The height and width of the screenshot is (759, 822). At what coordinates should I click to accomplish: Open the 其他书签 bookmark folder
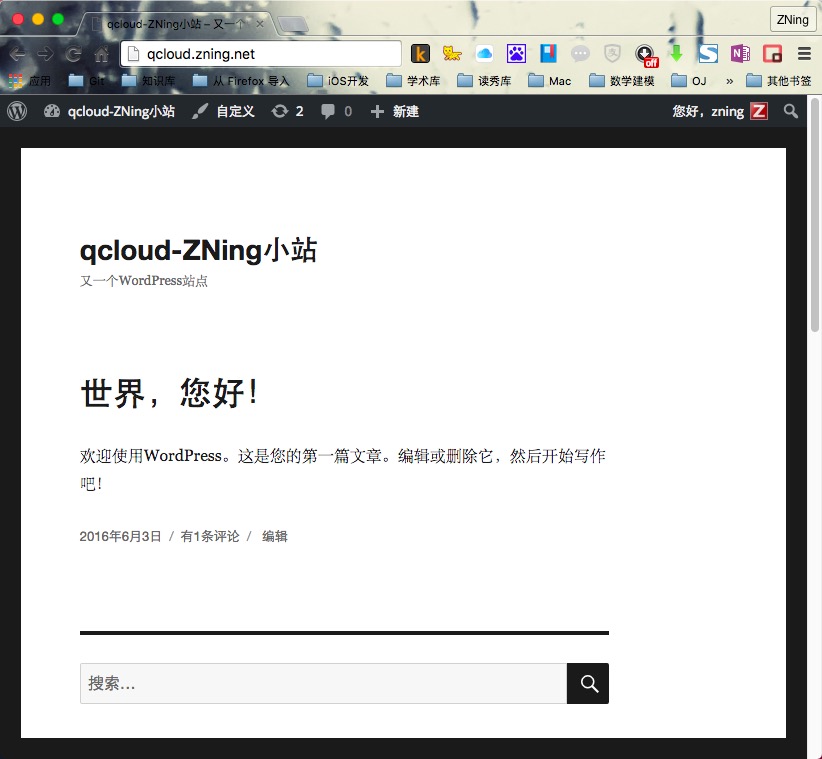pyautogui.click(x=779, y=81)
